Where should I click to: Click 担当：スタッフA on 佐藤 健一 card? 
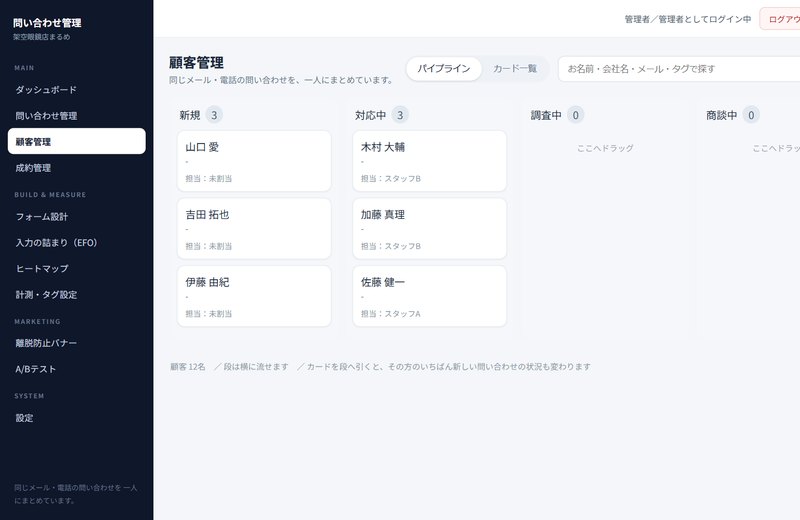click(391, 314)
